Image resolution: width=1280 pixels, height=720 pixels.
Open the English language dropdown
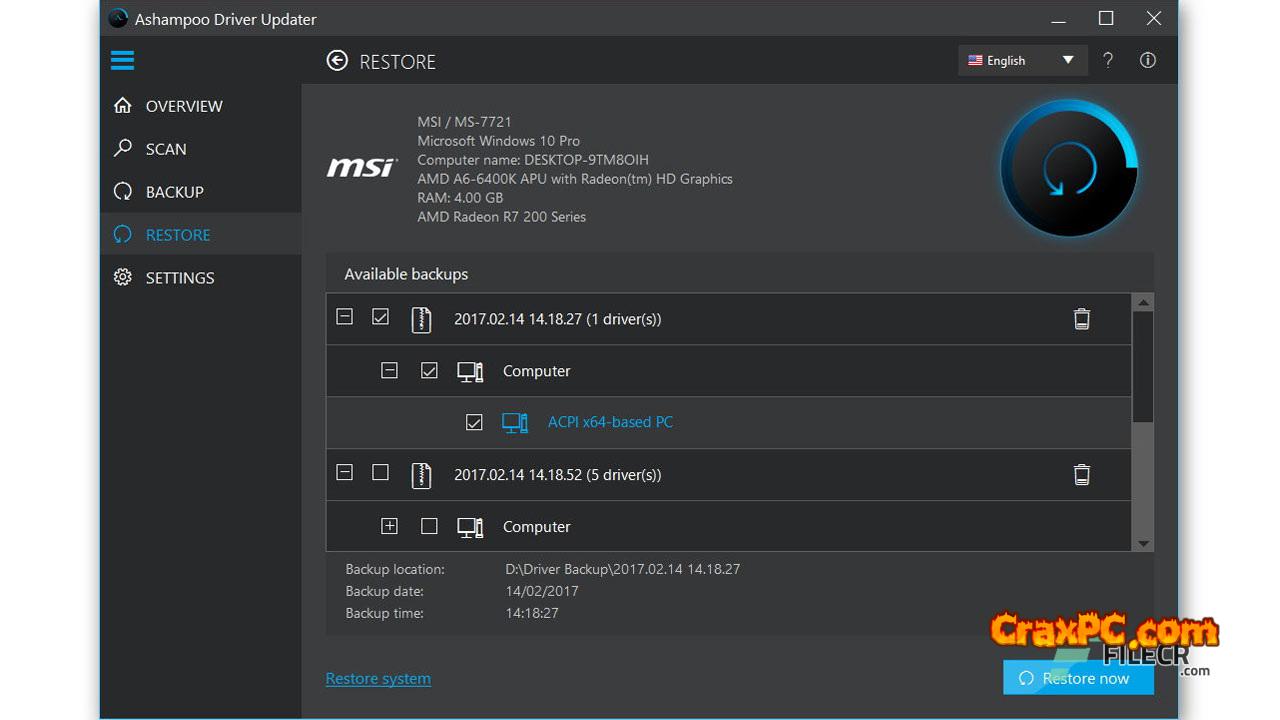pos(1020,60)
